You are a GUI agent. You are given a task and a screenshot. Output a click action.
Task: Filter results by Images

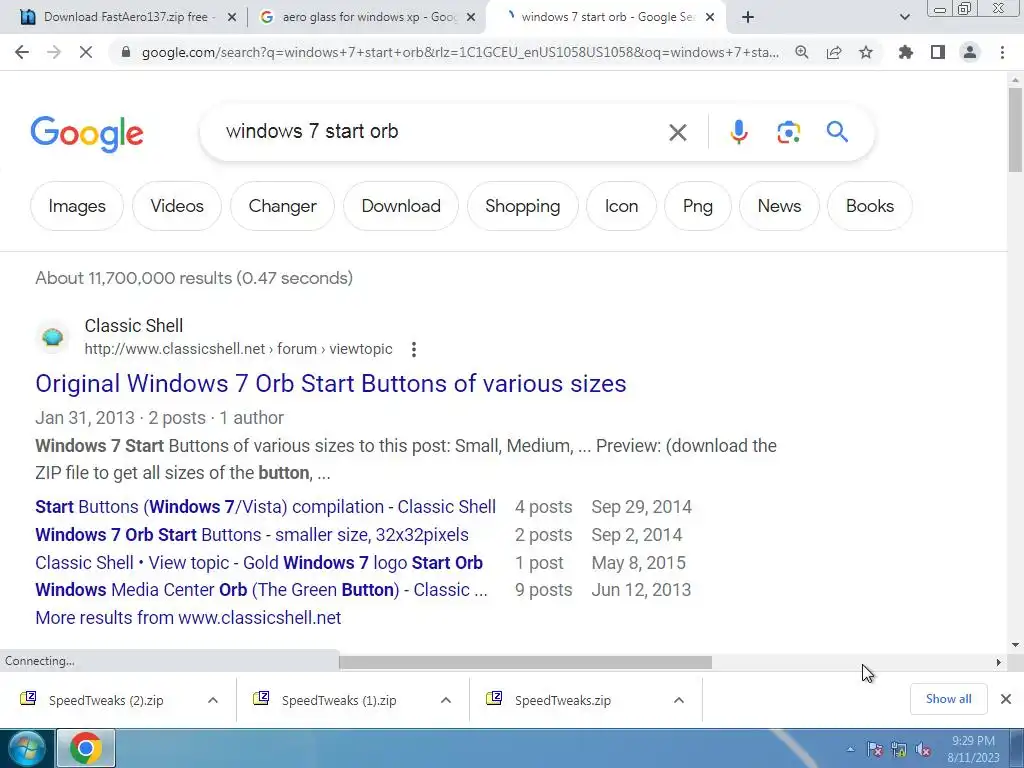point(77,206)
